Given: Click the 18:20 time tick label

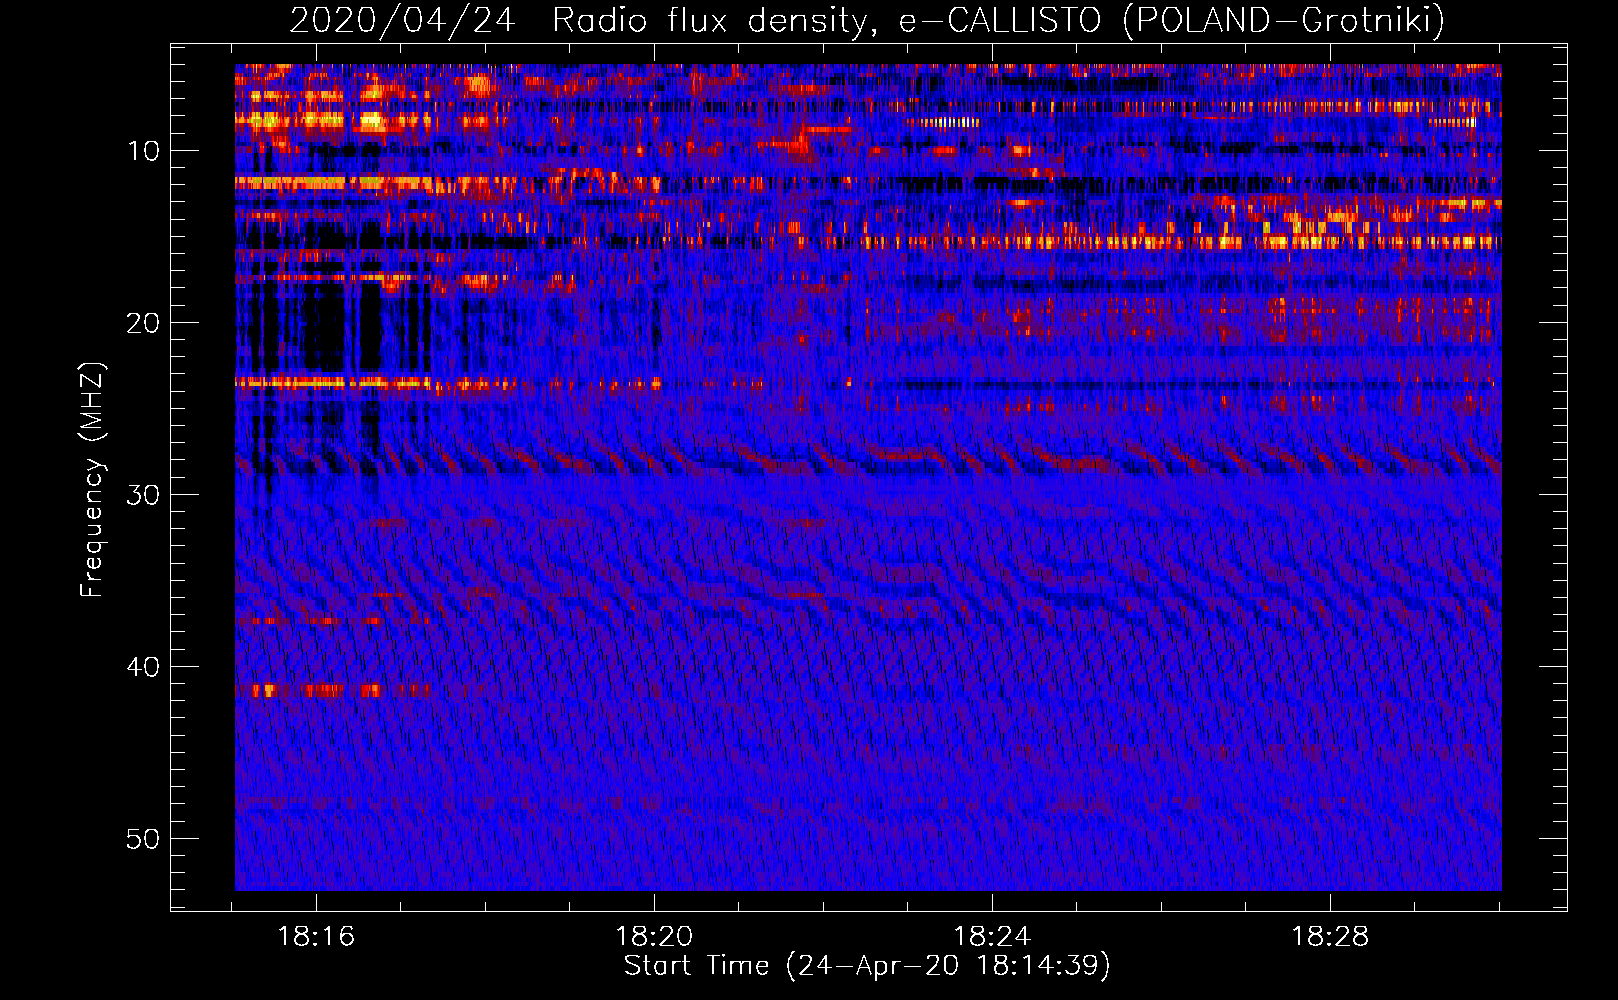Looking at the screenshot, I should (x=654, y=937).
